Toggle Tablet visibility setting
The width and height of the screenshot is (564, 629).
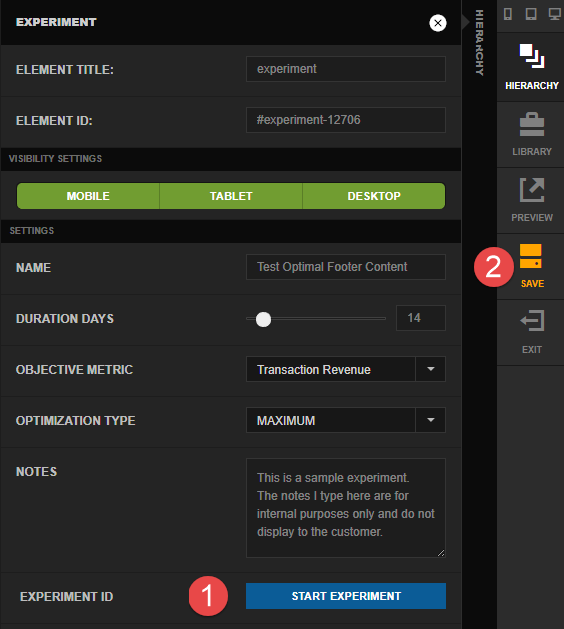[x=231, y=196]
